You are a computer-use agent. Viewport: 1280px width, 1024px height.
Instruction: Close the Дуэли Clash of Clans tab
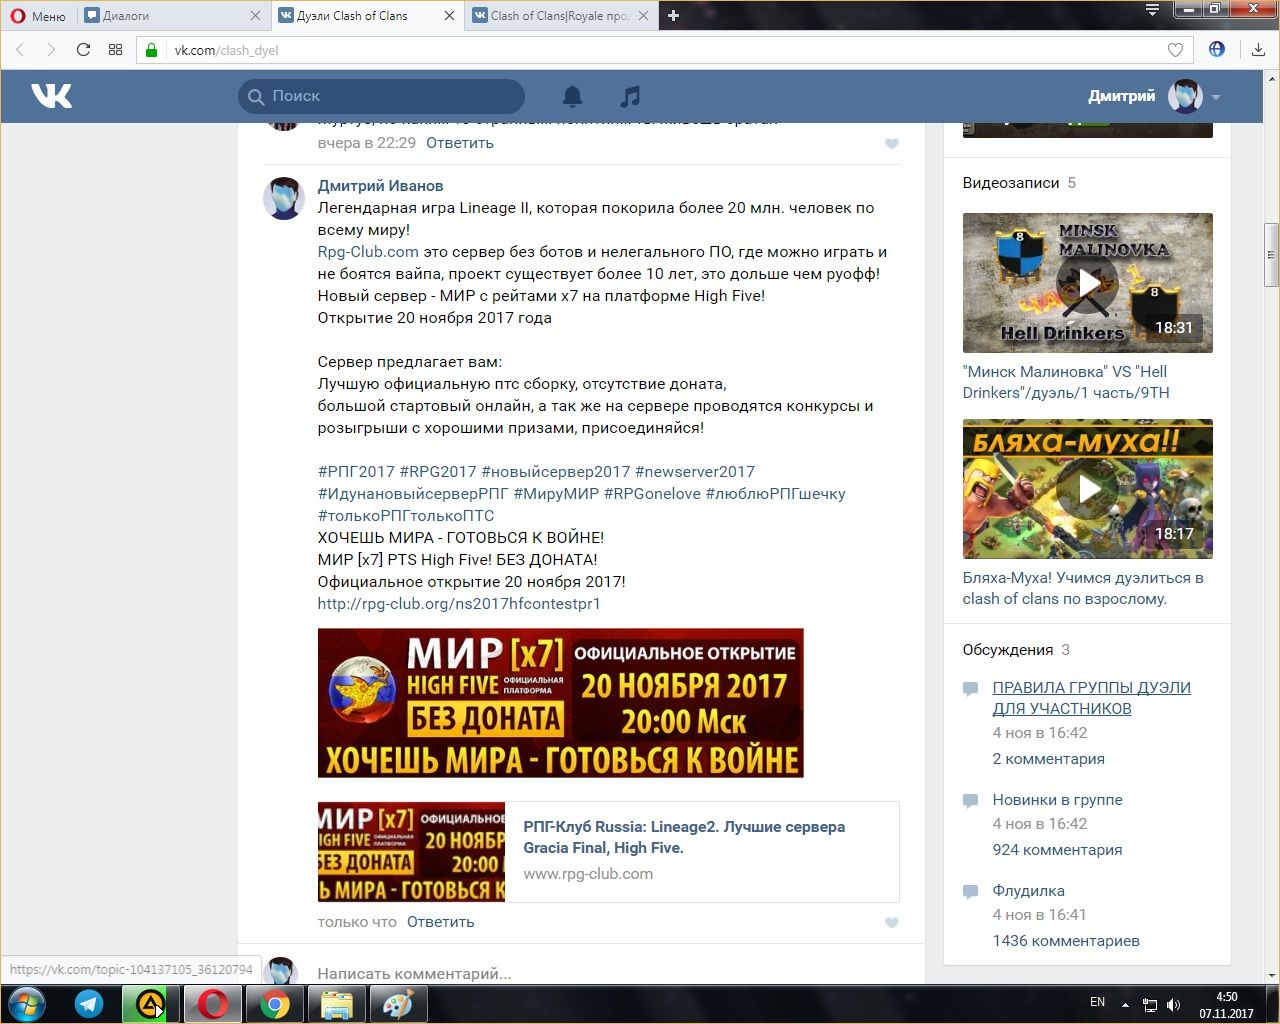(x=449, y=16)
